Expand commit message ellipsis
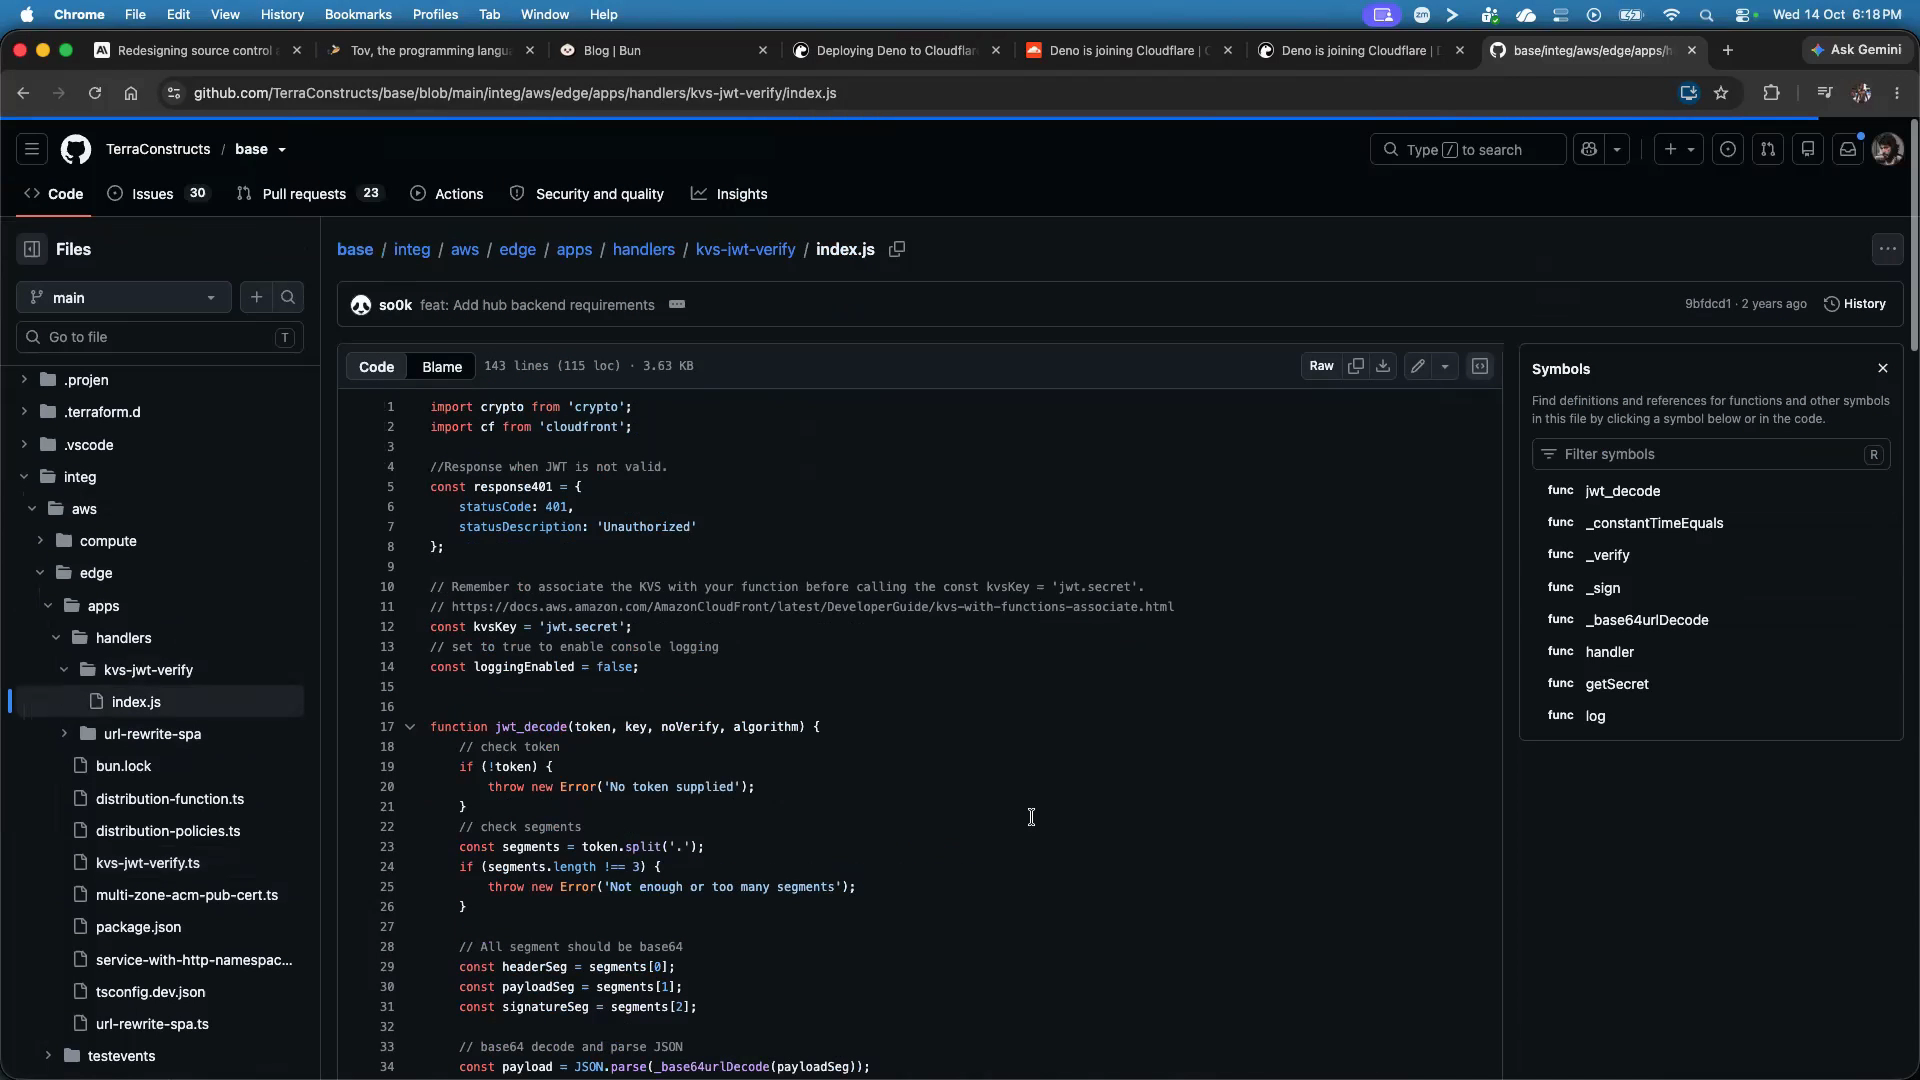This screenshot has width=1920, height=1080. 677,305
